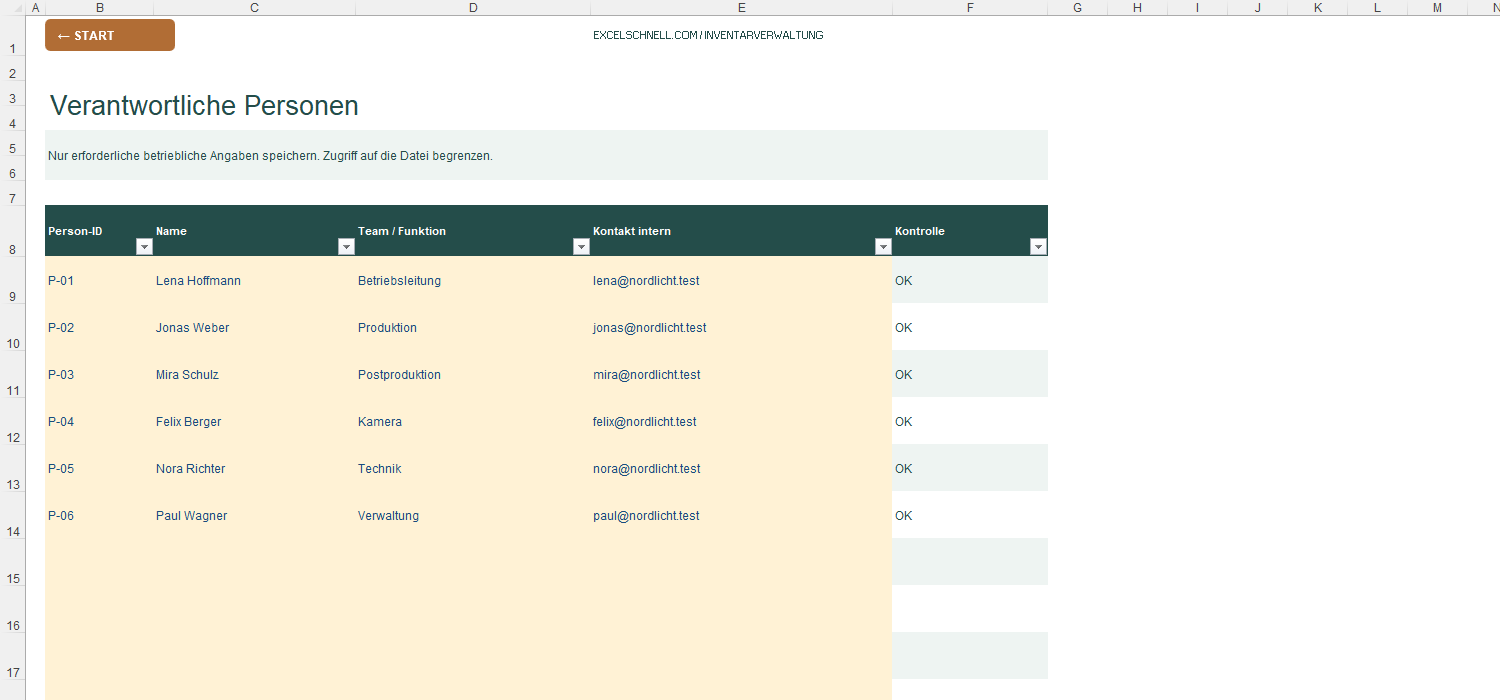Select the Postproduktion cell

coord(473,374)
